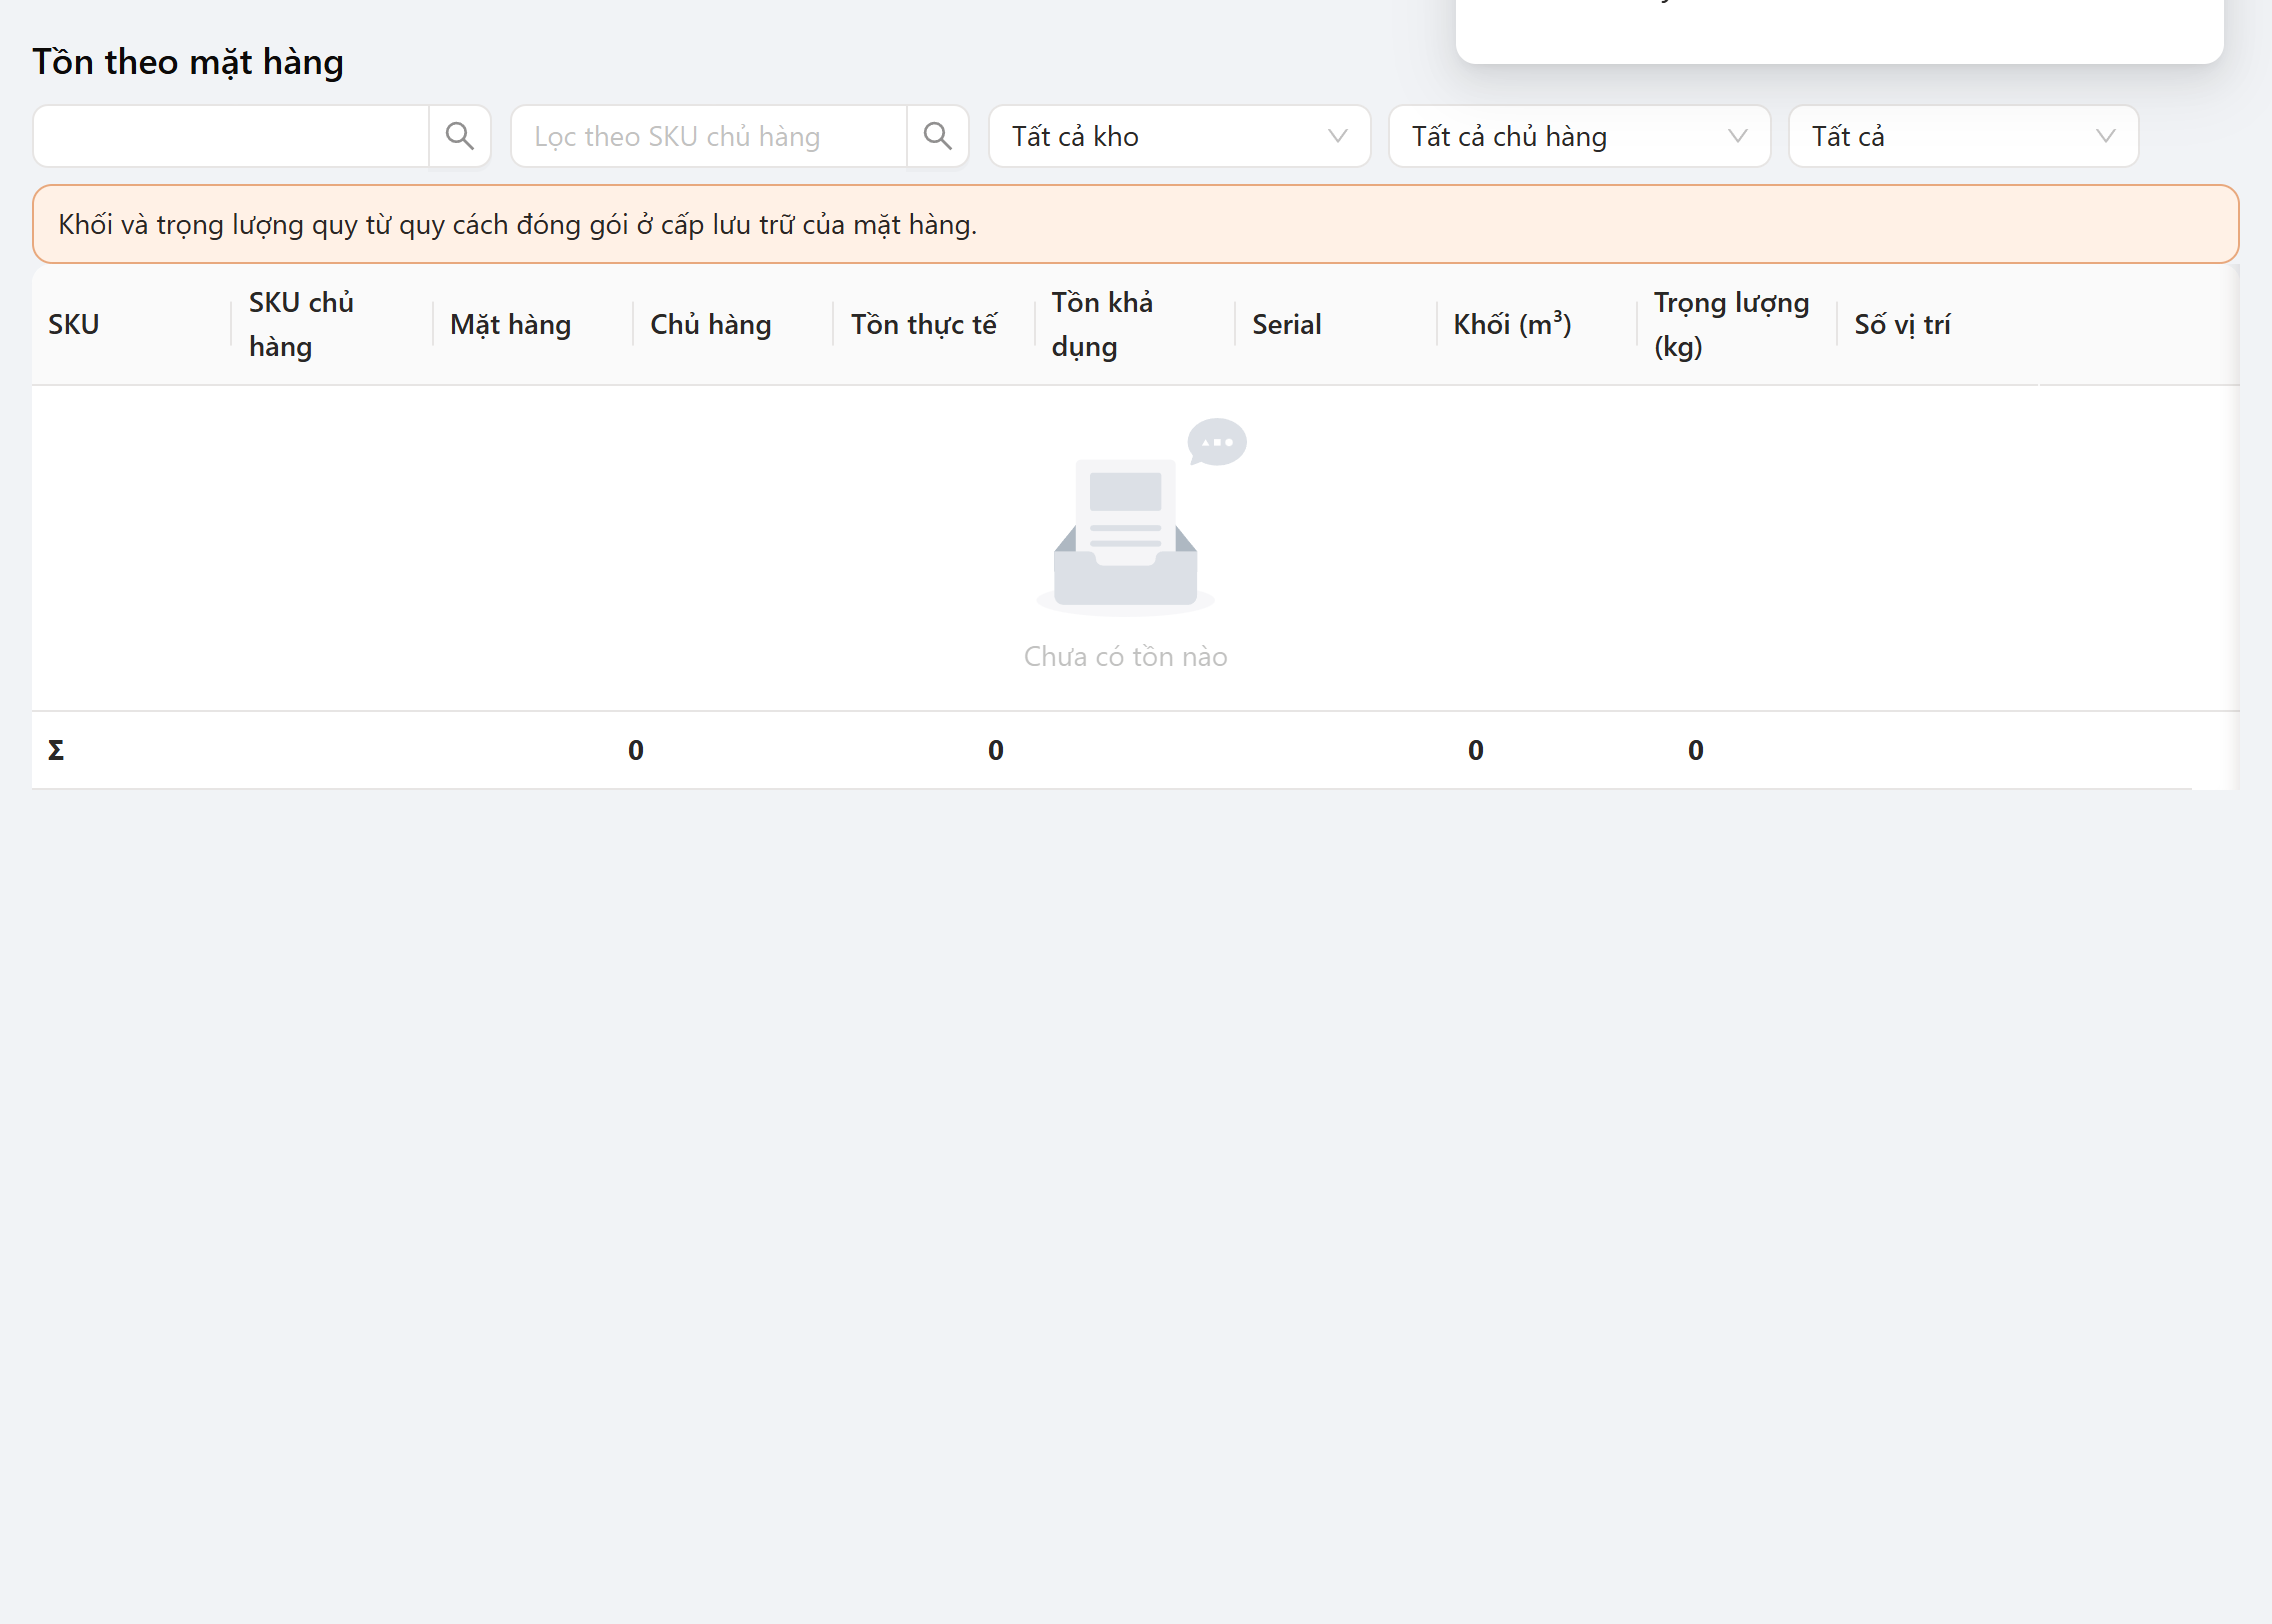Click the 'Chủ hàng' column header
This screenshot has width=2272, height=1624.
733,325
